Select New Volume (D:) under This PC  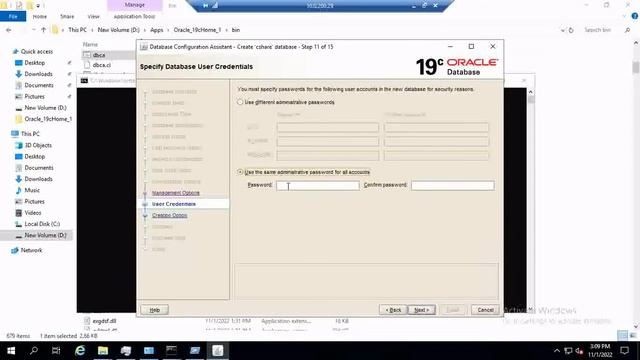click(45, 235)
